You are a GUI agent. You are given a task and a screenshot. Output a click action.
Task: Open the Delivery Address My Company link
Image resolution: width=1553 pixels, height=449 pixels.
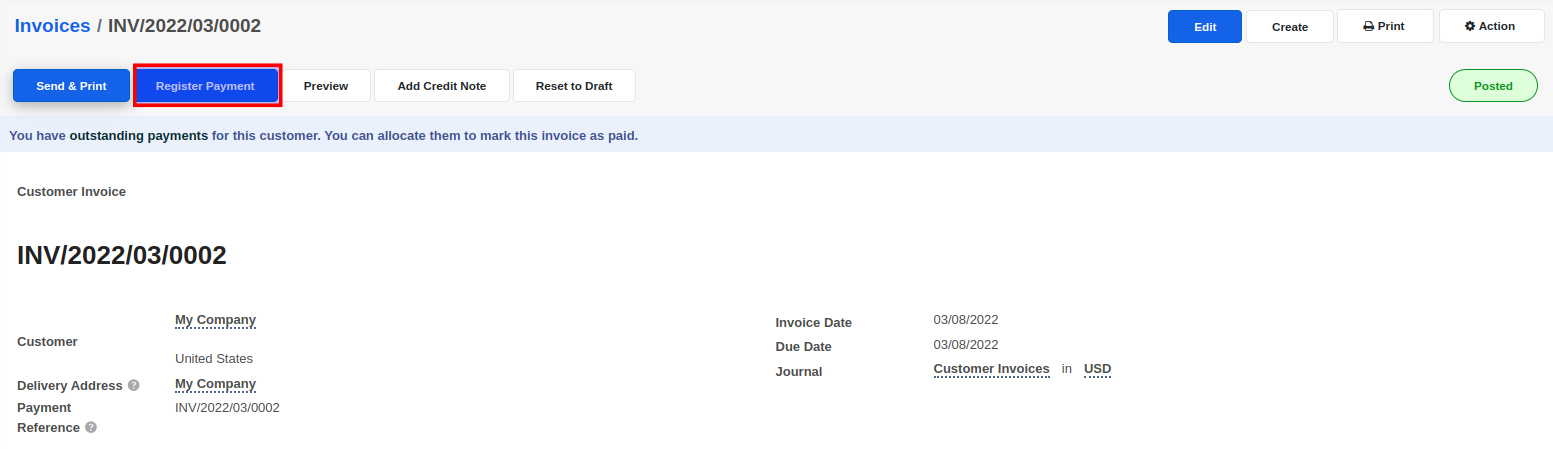pos(215,384)
